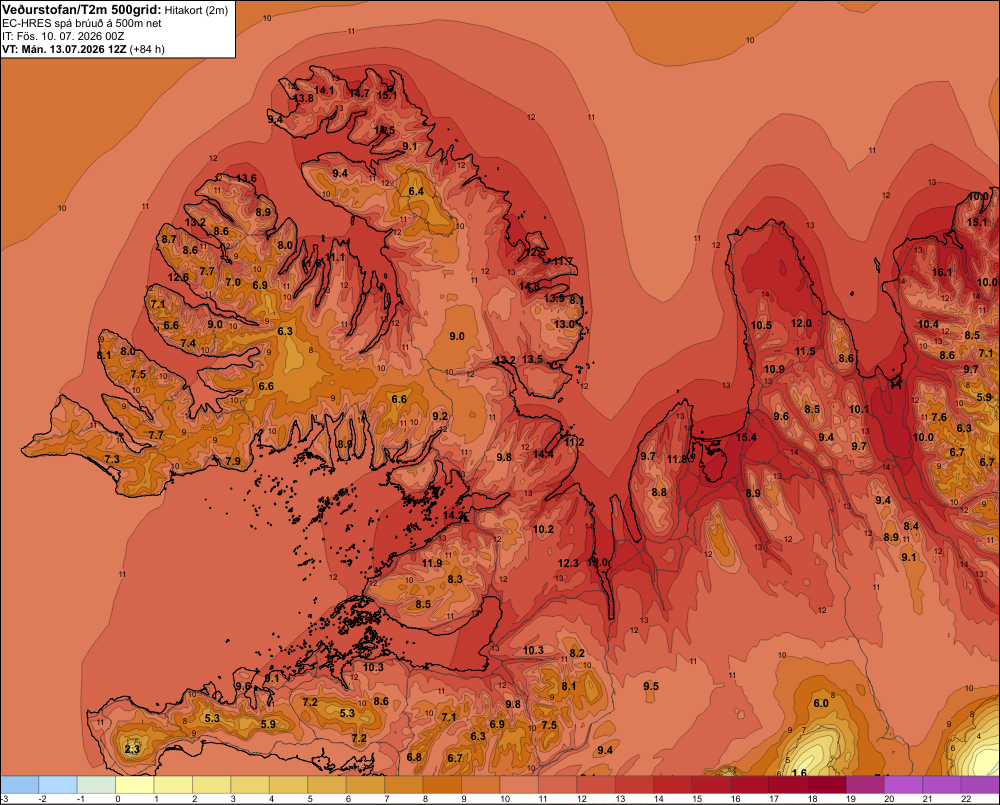1000x805 pixels.
Task: Click the dark crimson legend swatch between 17 and 18
Action: [x=788, y=784]
